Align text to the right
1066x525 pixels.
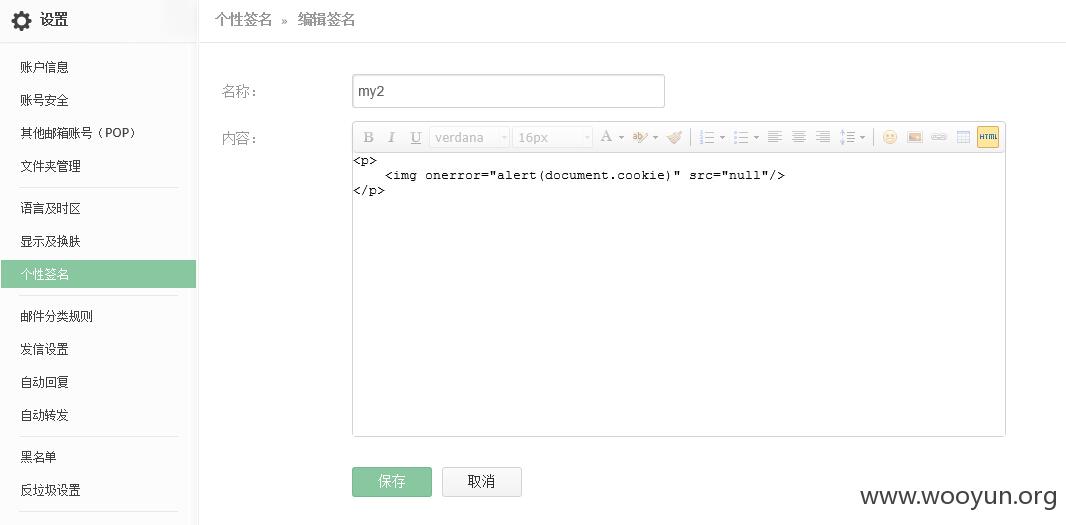coord(823,137)
